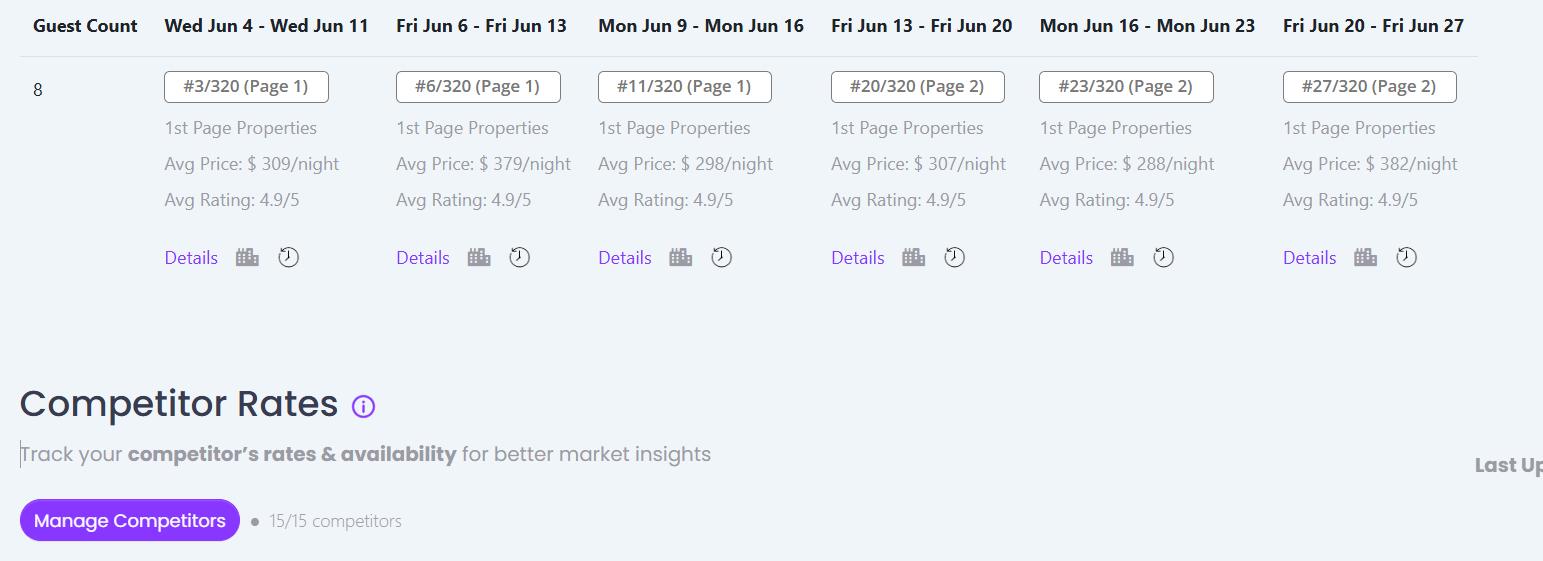Open history clock icon for Fri Jun 20
Viewport: 1543px width, 561px height.
pos(1407,258)
